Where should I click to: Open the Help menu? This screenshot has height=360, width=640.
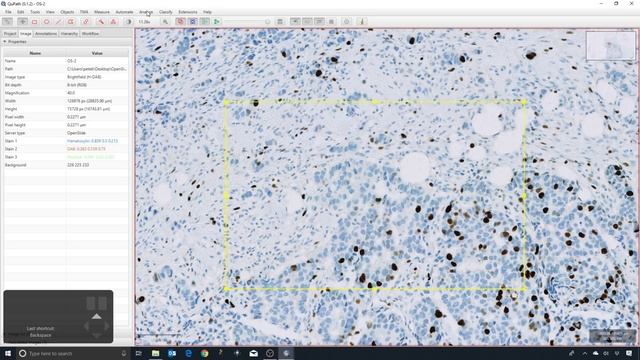tap(207, 12)
